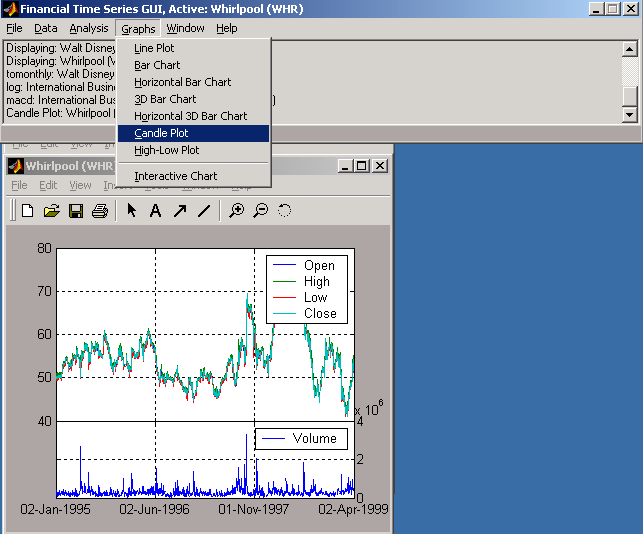This screenshot has height=534, width=643.
Task: Open the Help menu in main GUI
Action: (227, 28)
